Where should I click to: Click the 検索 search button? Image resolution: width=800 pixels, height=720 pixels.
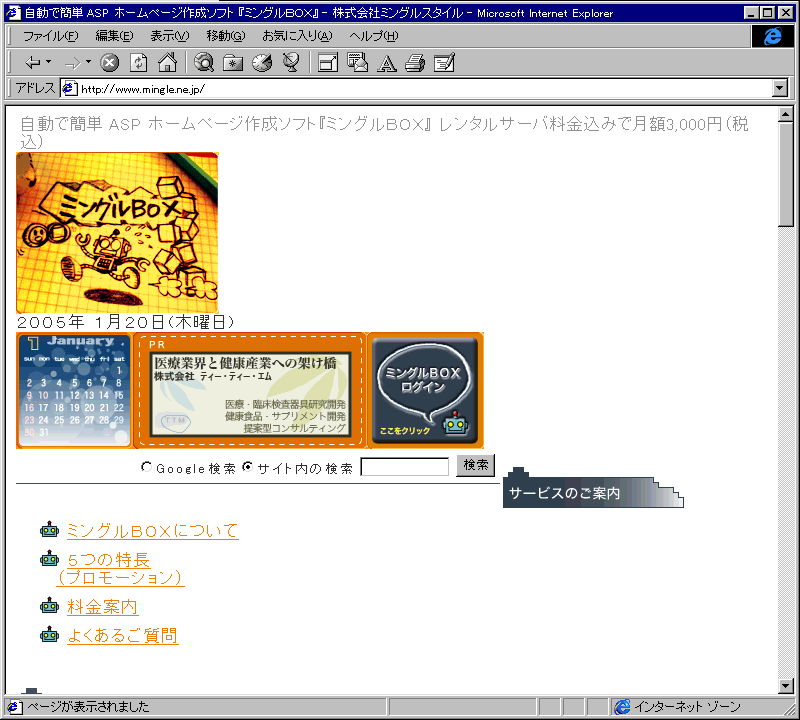[476, 465]
